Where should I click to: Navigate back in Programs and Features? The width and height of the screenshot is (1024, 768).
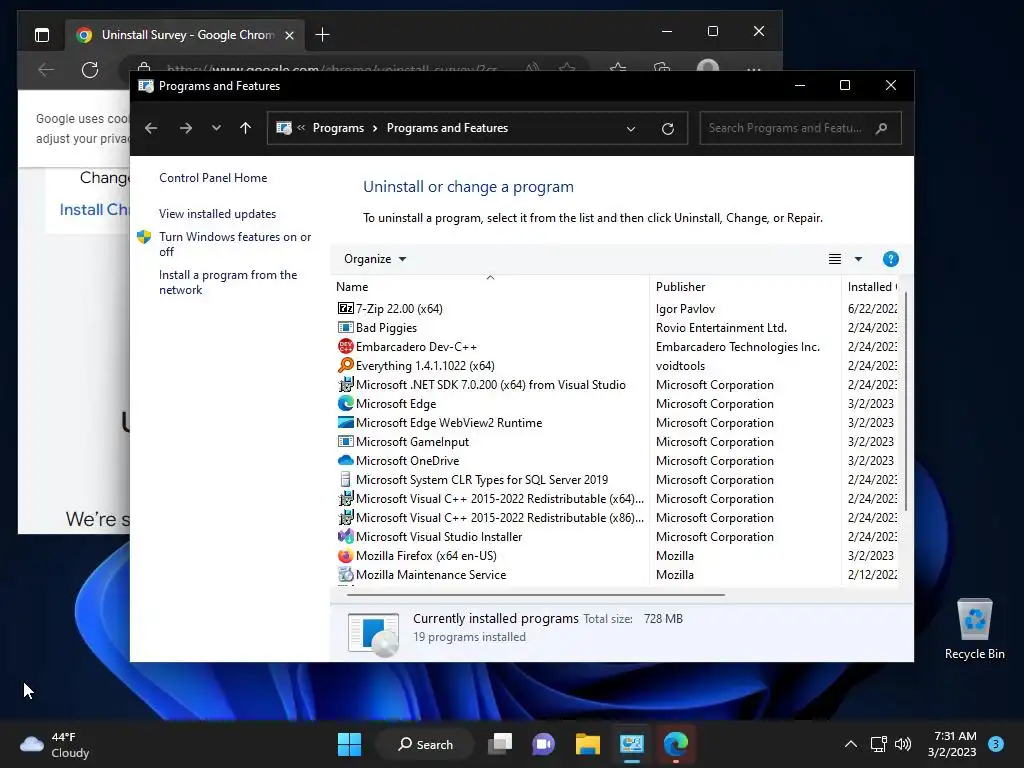151,128
